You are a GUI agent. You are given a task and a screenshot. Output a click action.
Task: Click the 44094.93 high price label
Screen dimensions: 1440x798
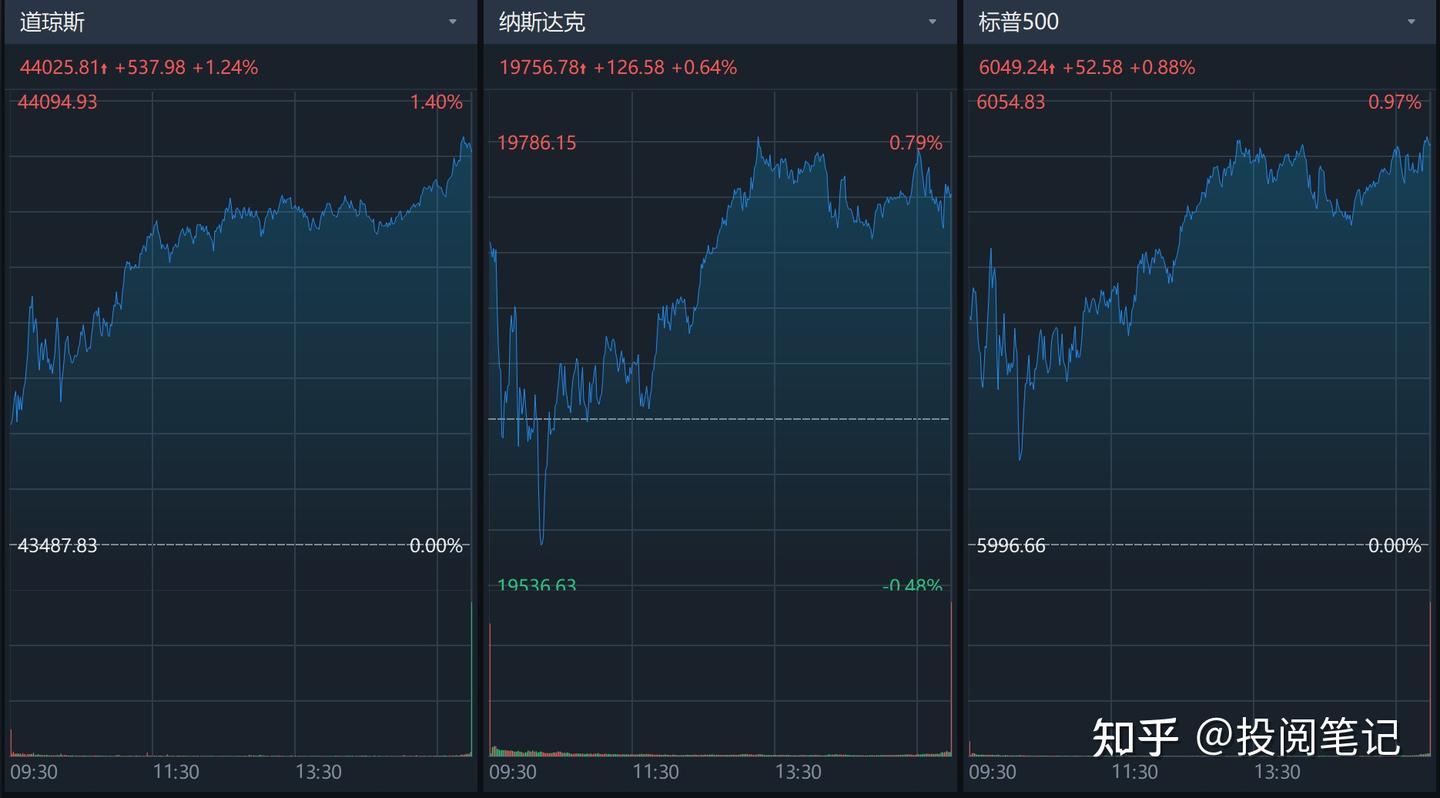pos(58,102)
